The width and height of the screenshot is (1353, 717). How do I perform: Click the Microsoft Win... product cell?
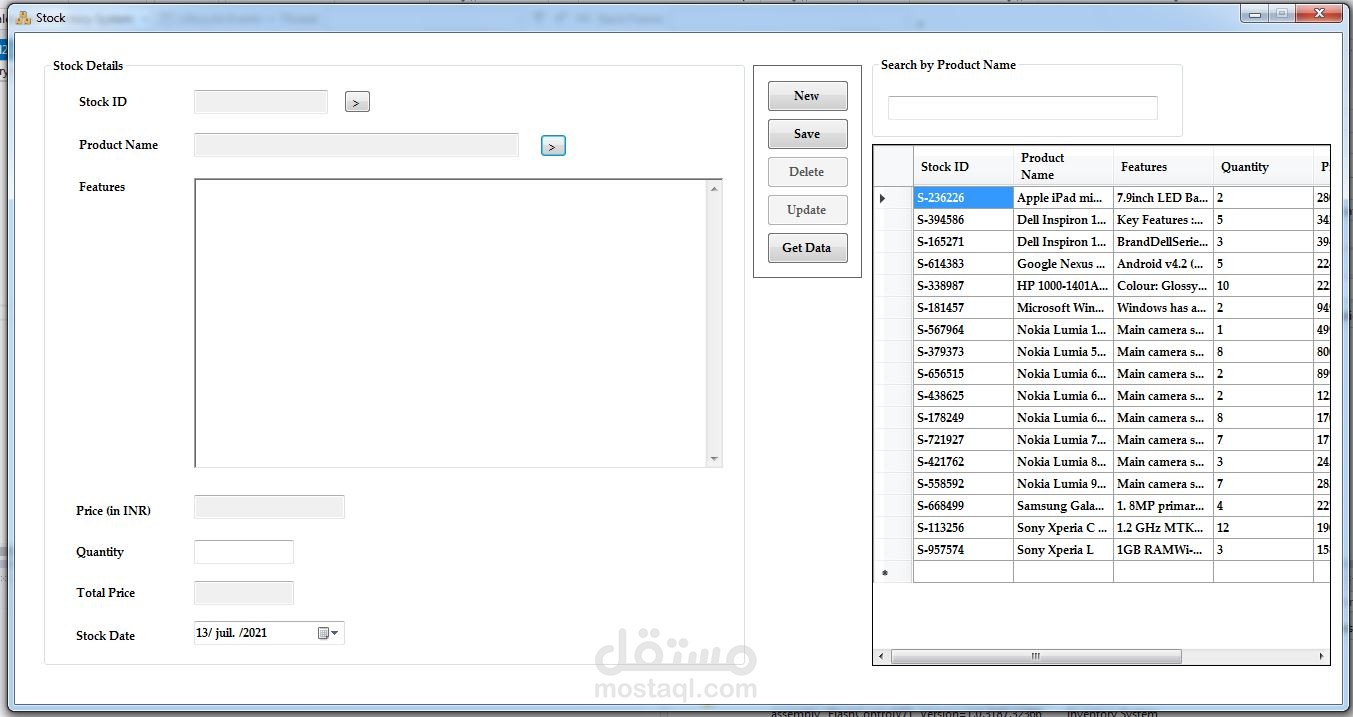click(x=1063, y=308)
